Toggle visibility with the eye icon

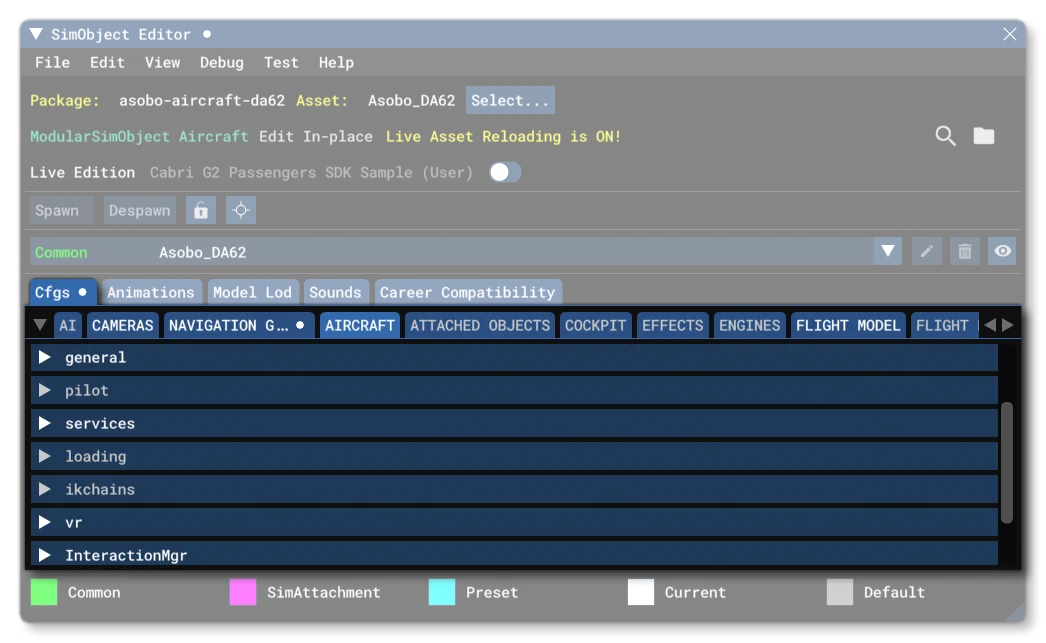(1002, 251)
